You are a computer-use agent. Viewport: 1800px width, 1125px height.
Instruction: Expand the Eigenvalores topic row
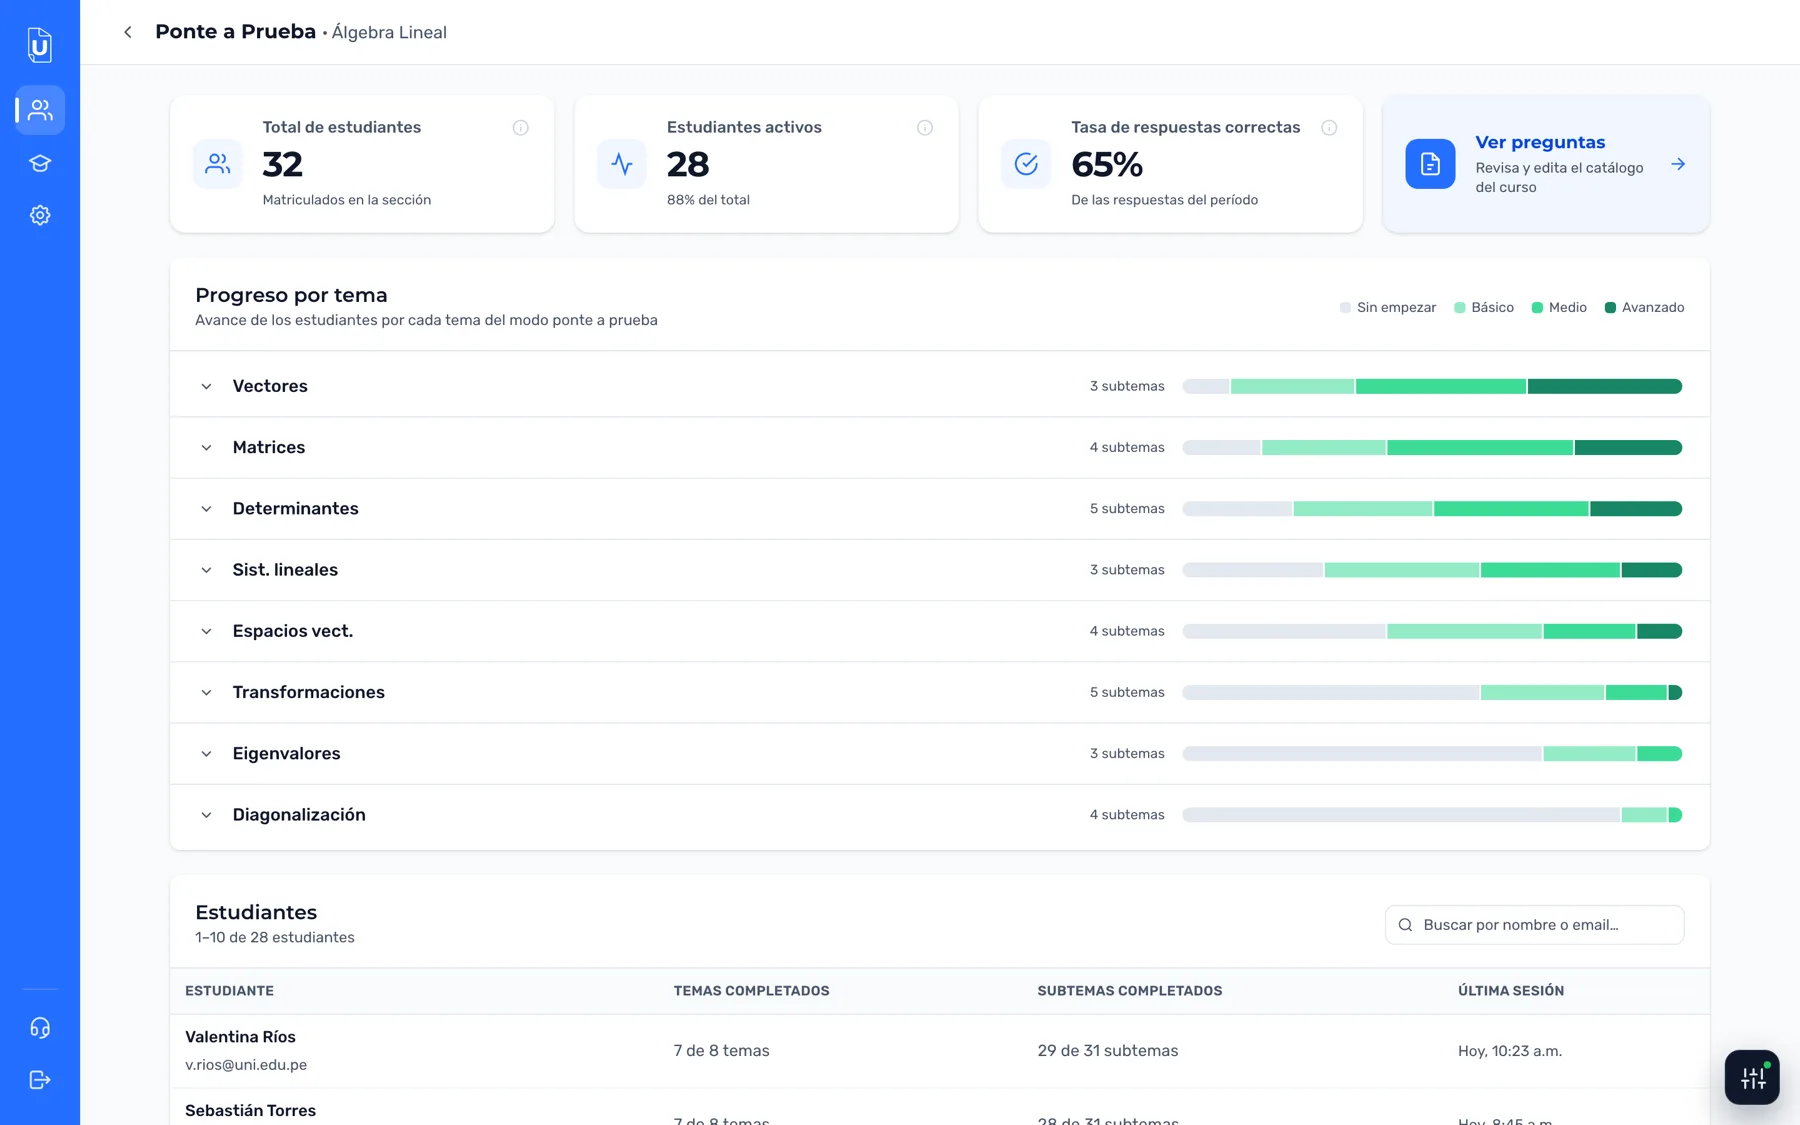click(940, 754)
